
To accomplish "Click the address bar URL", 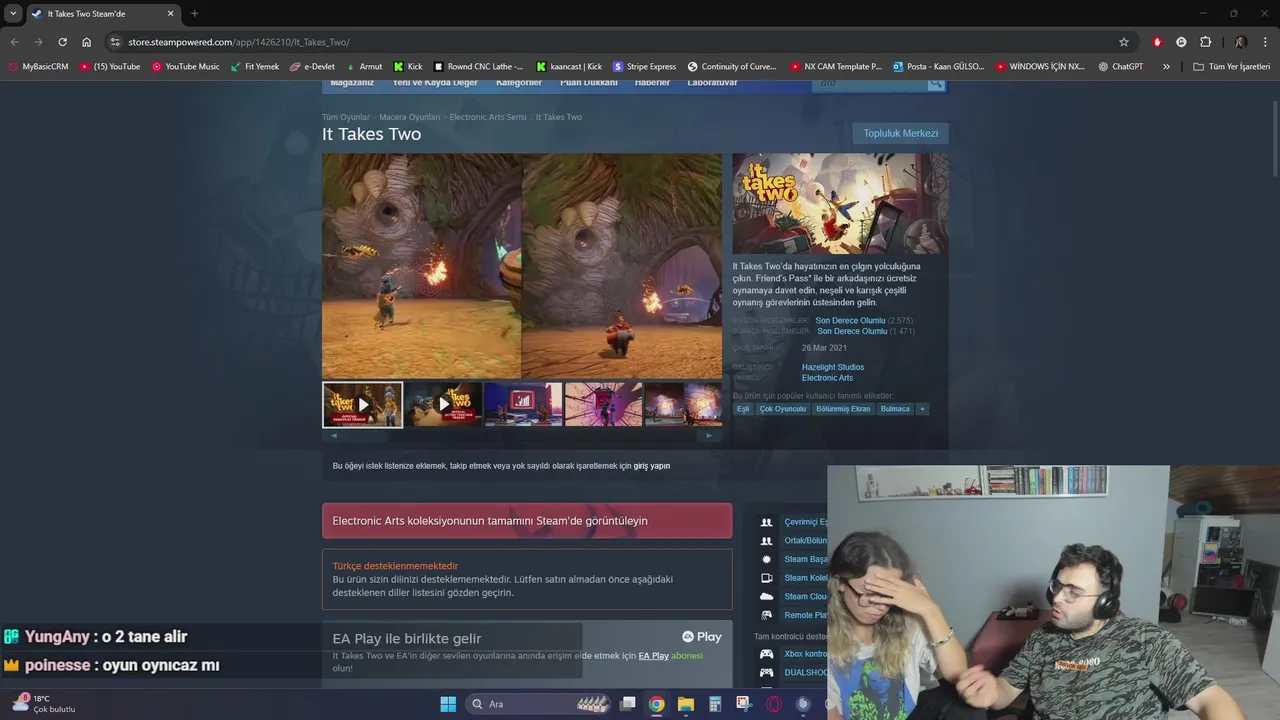I will click(x=239, y=42).
